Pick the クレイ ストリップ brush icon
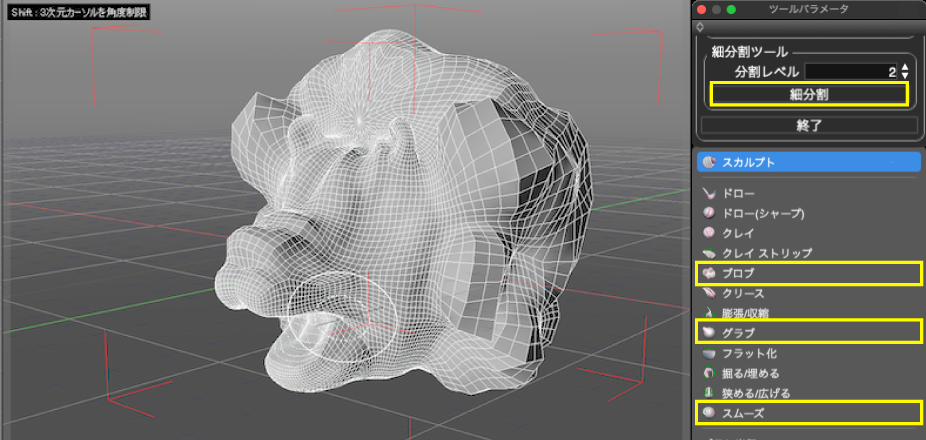926x440 pixels. [x=708, y=253]
